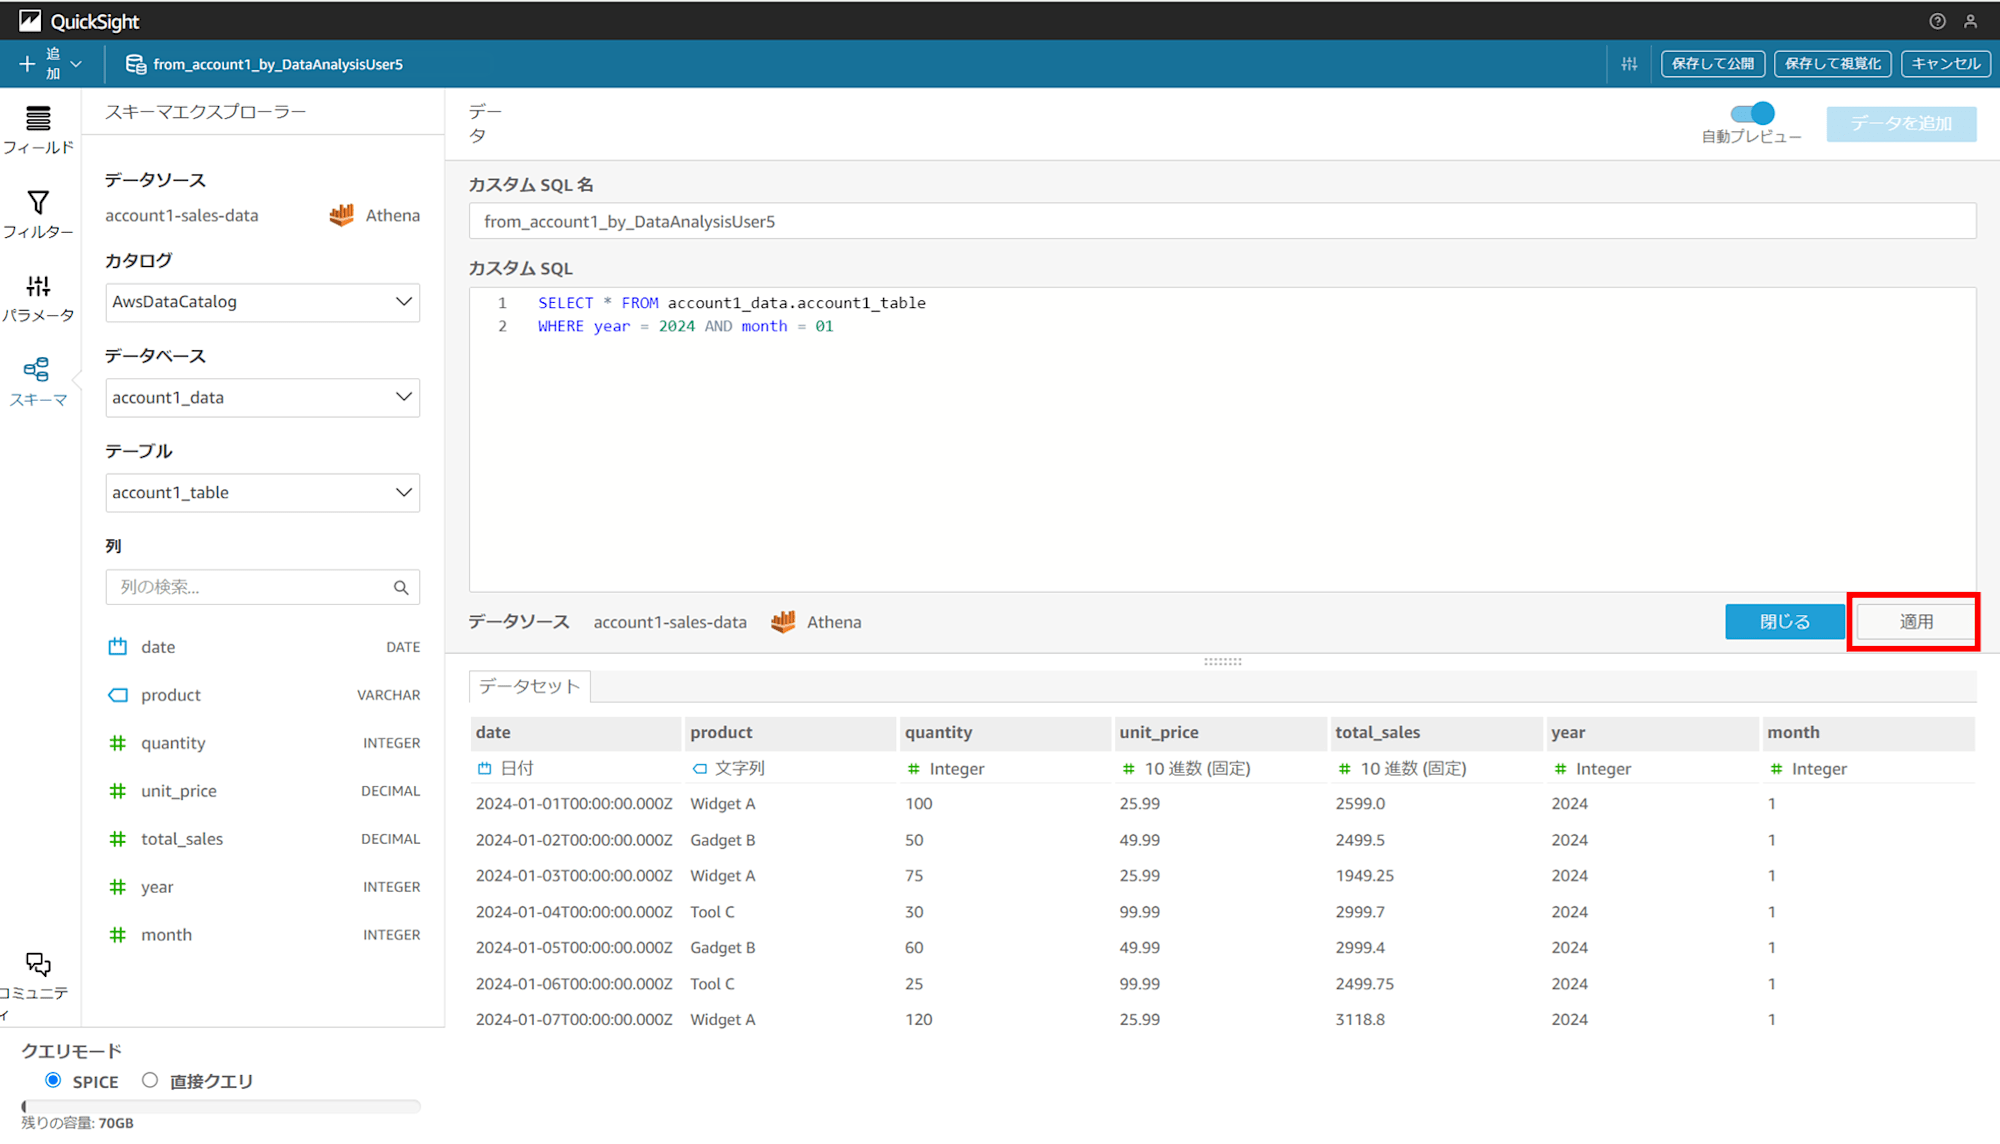
Task: Open the データベース account1_data dropdown
Action: (262, 398)
